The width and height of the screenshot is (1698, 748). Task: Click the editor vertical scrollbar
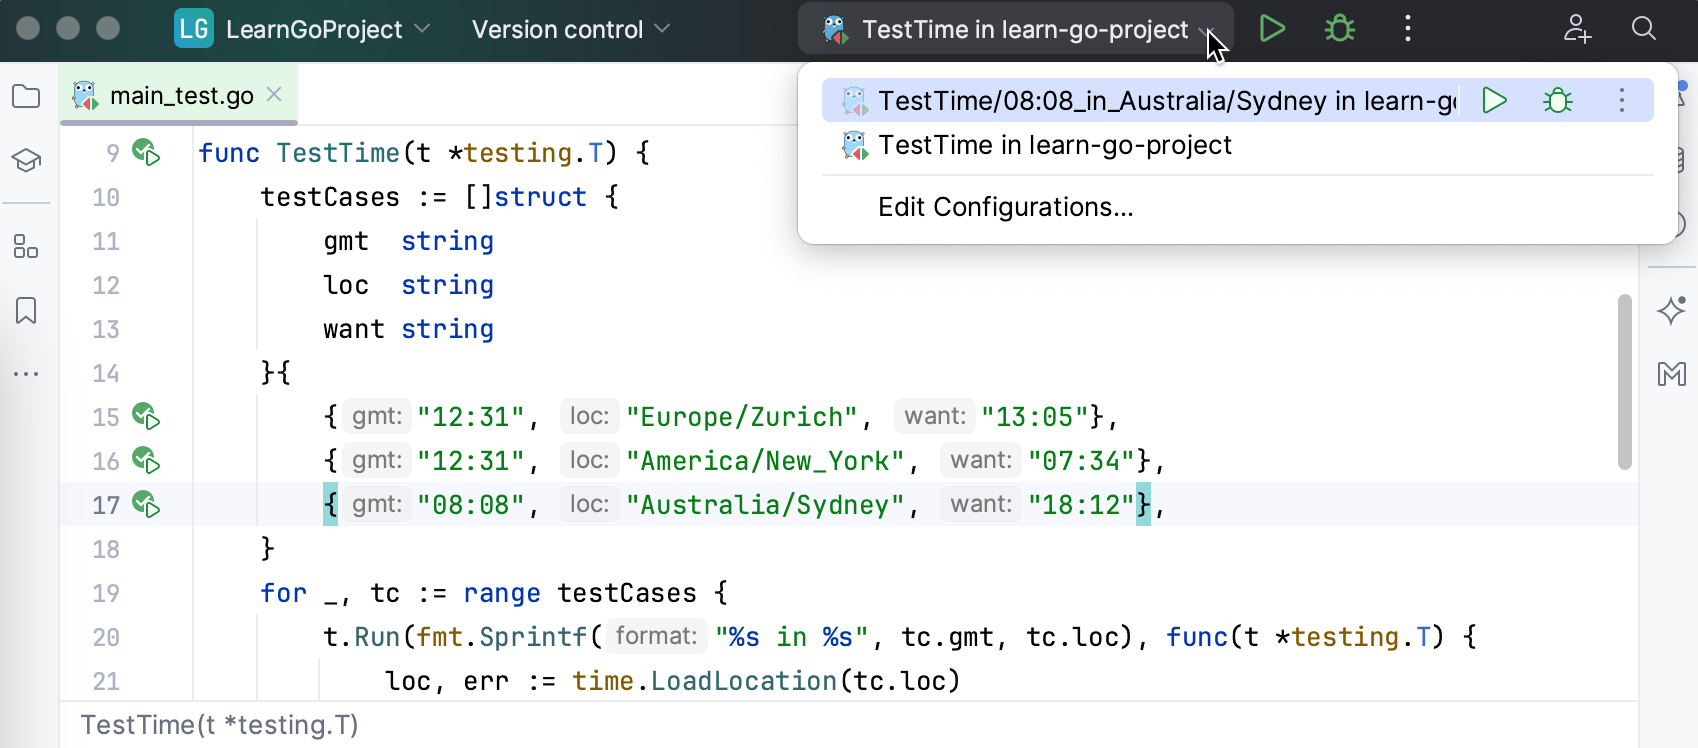[1625, 382]
